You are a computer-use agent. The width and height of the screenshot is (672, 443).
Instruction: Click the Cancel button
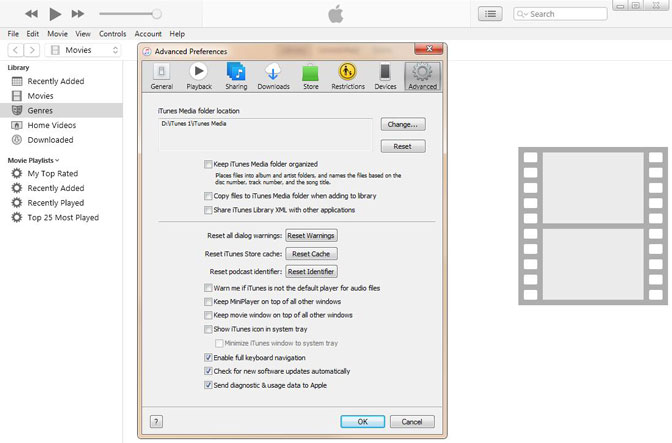click(412, 422)
